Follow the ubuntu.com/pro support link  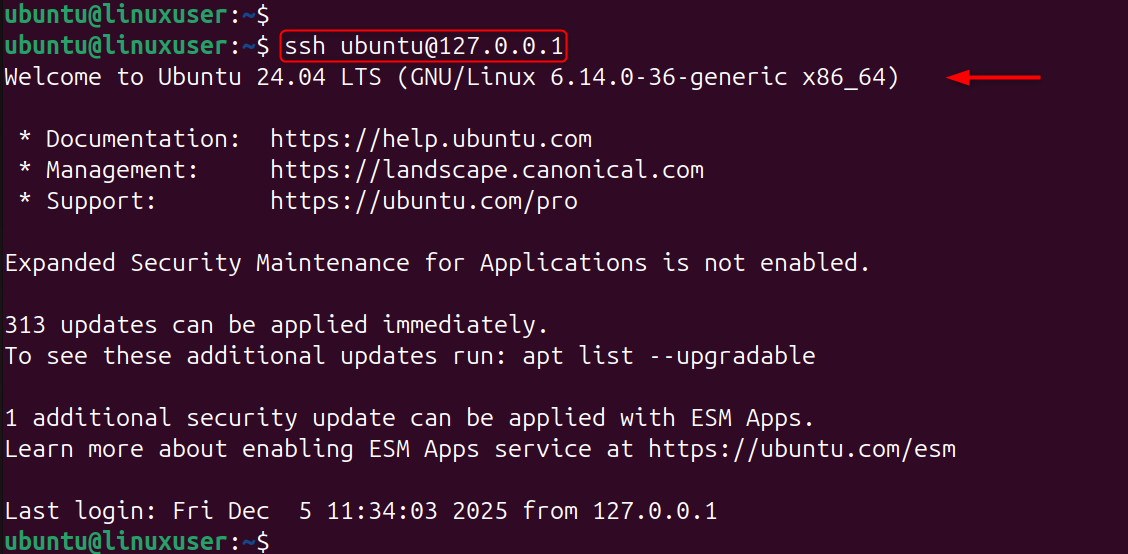click(424, 201)
